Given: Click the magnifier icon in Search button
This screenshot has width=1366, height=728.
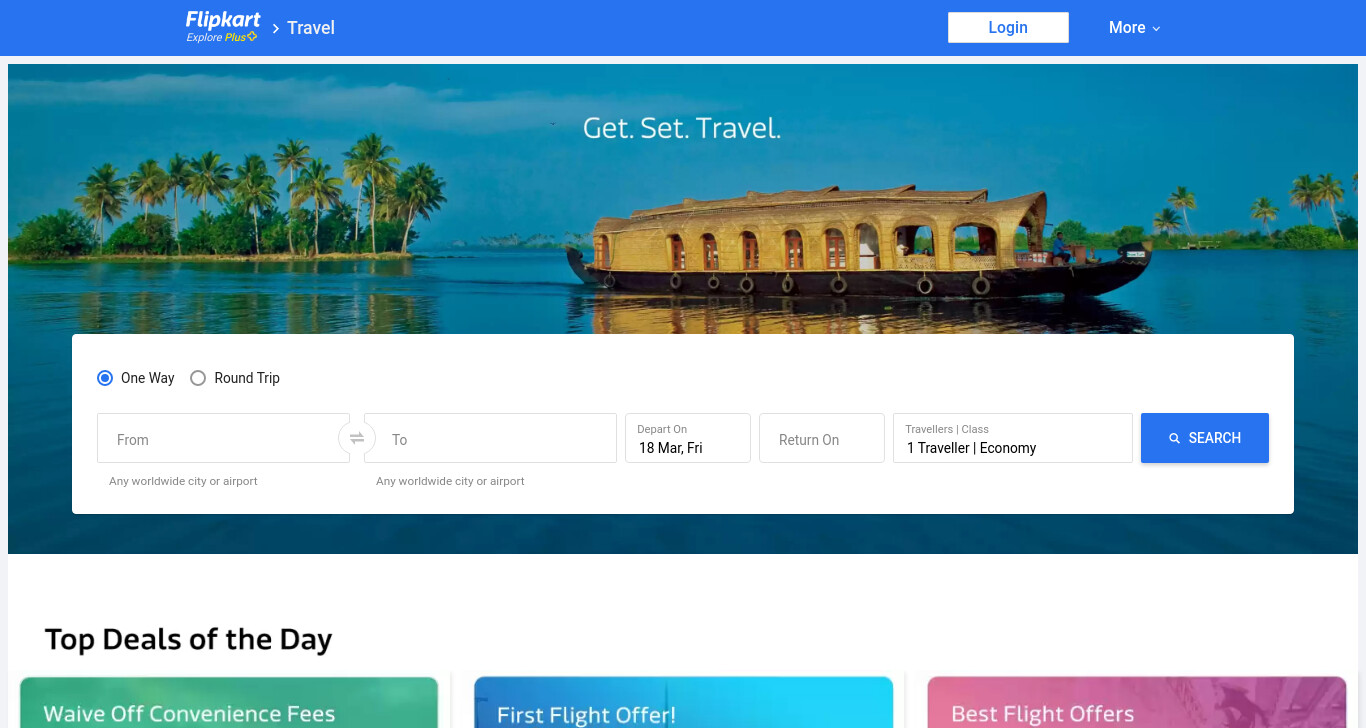Looking at the screenshot, I should pyautogui.click(x=1175, y=438).
